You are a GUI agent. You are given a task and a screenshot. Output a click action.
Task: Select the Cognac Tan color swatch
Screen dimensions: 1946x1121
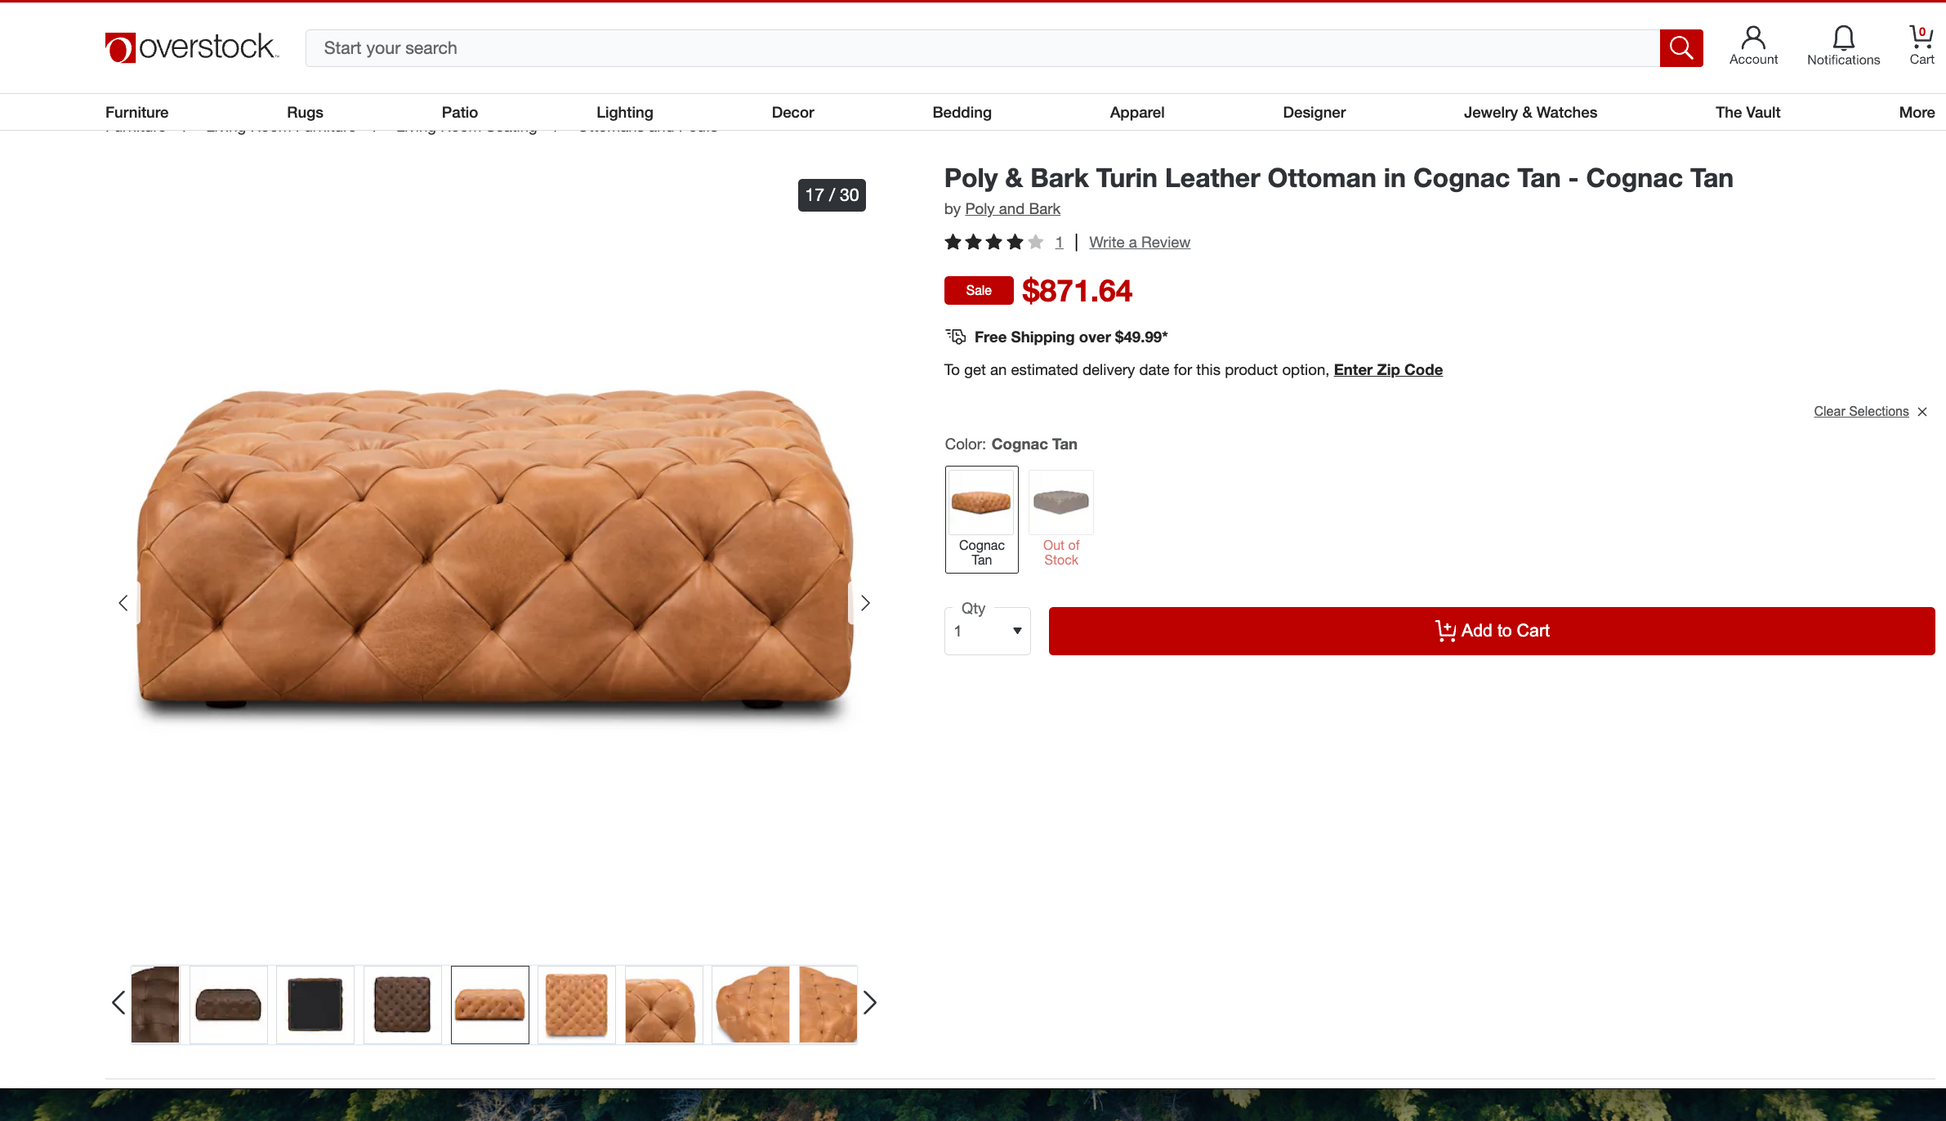981,518
